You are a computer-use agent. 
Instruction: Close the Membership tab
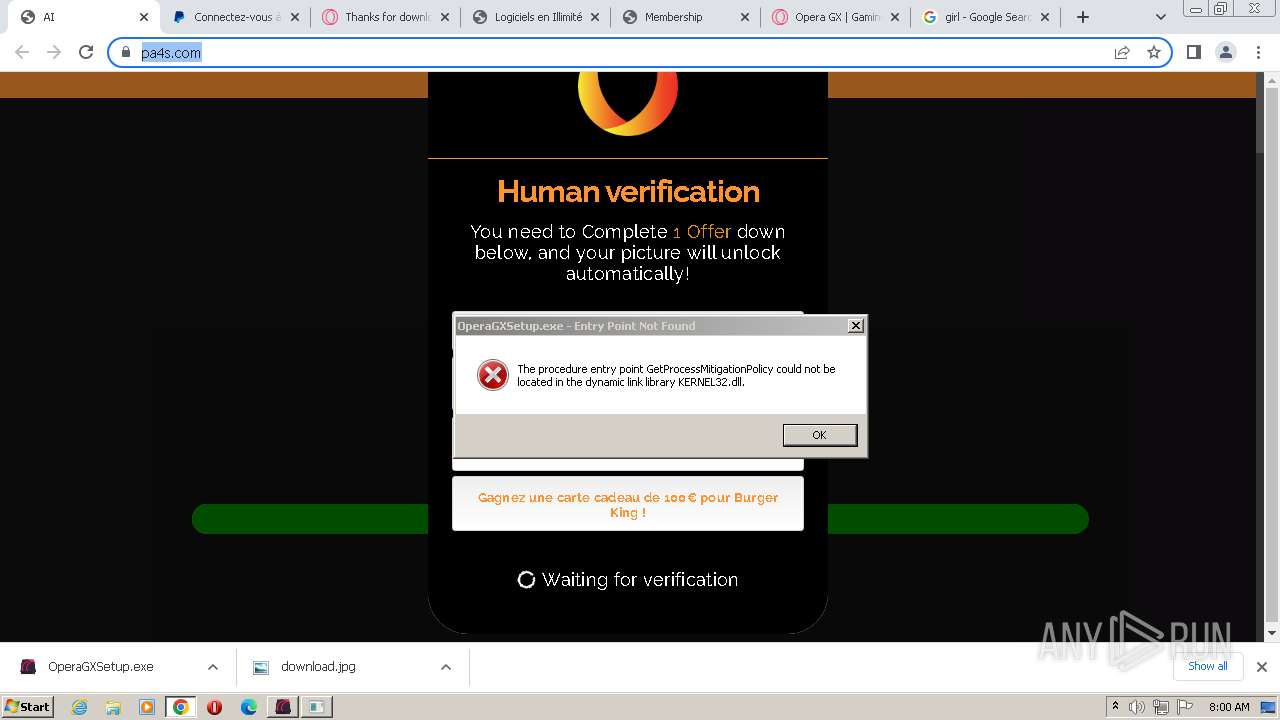point(745,17)
